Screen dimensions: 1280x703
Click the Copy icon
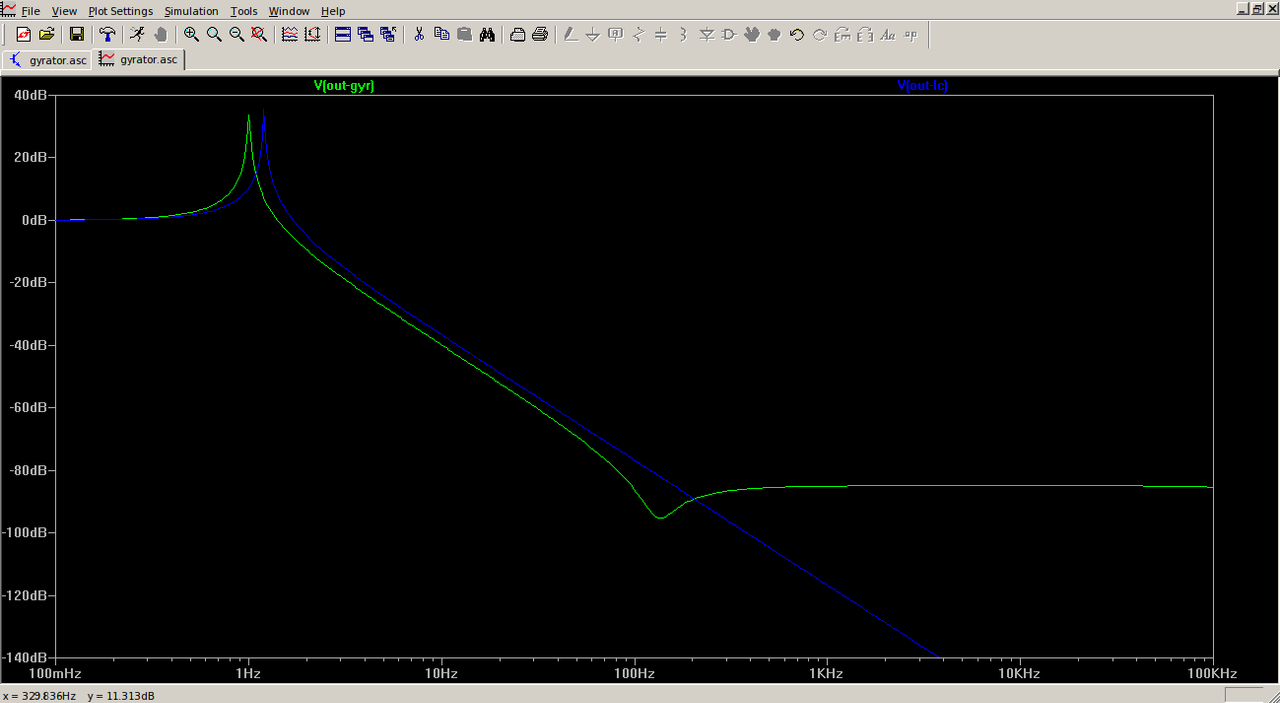pos(442,34)
